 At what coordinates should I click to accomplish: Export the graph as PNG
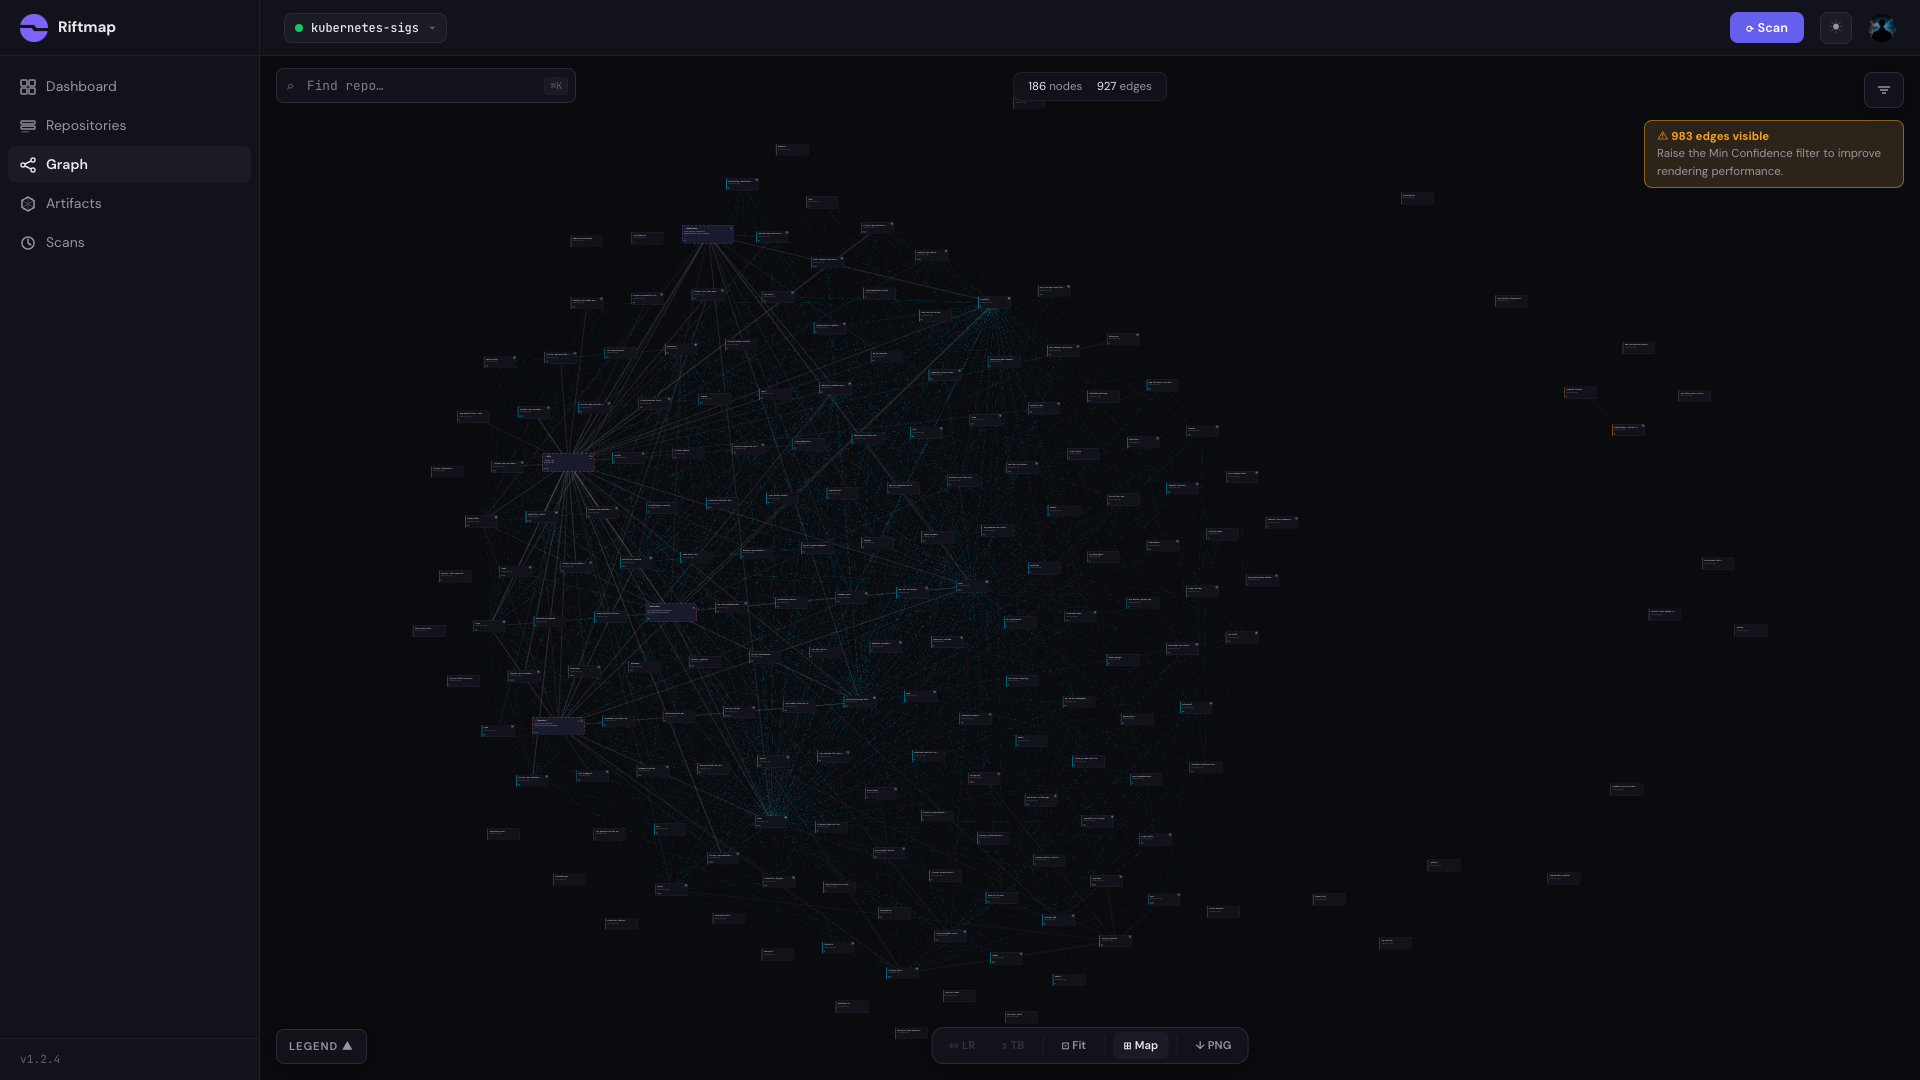pyautogui.click(x=1213, y=1046)
